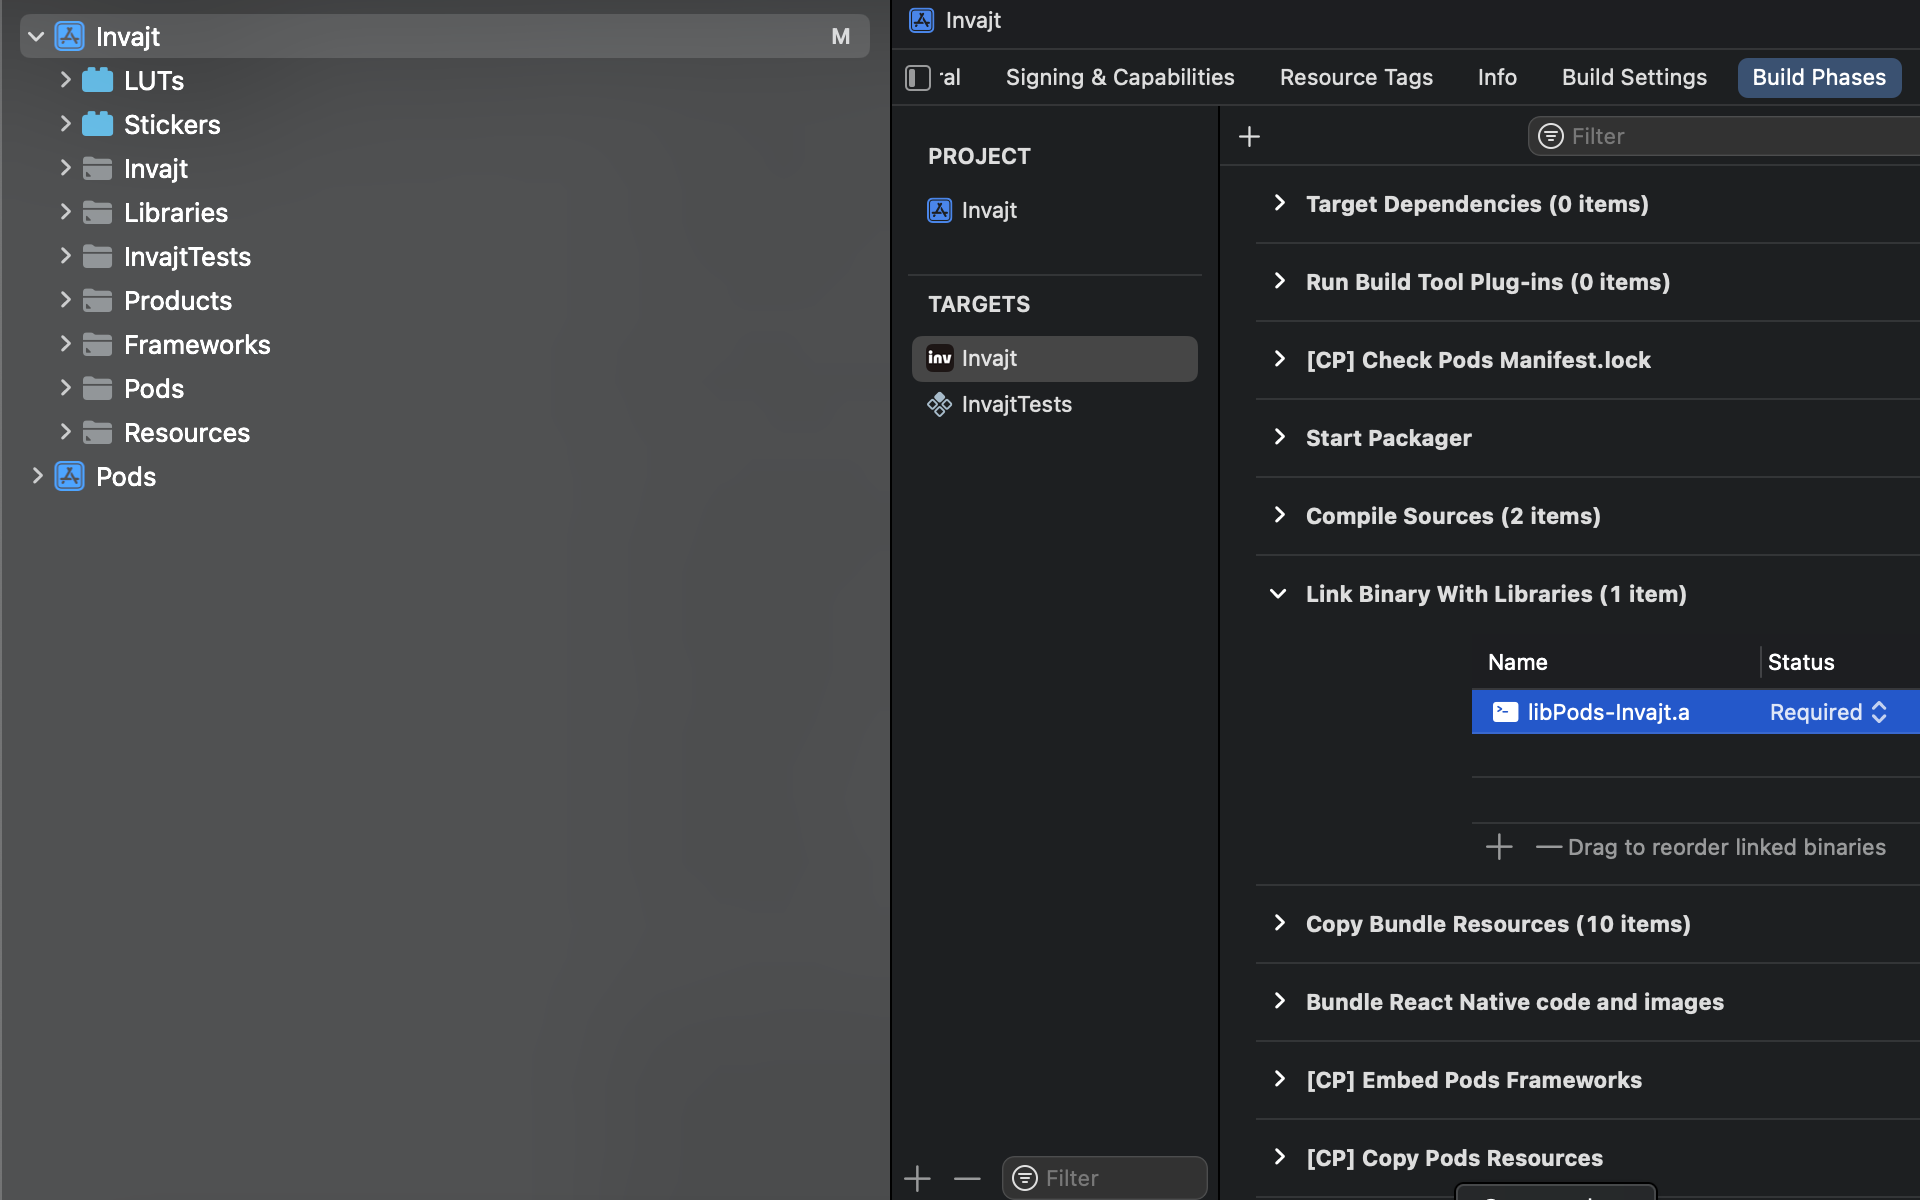Toggle the targets list sidebar icon

918,78
